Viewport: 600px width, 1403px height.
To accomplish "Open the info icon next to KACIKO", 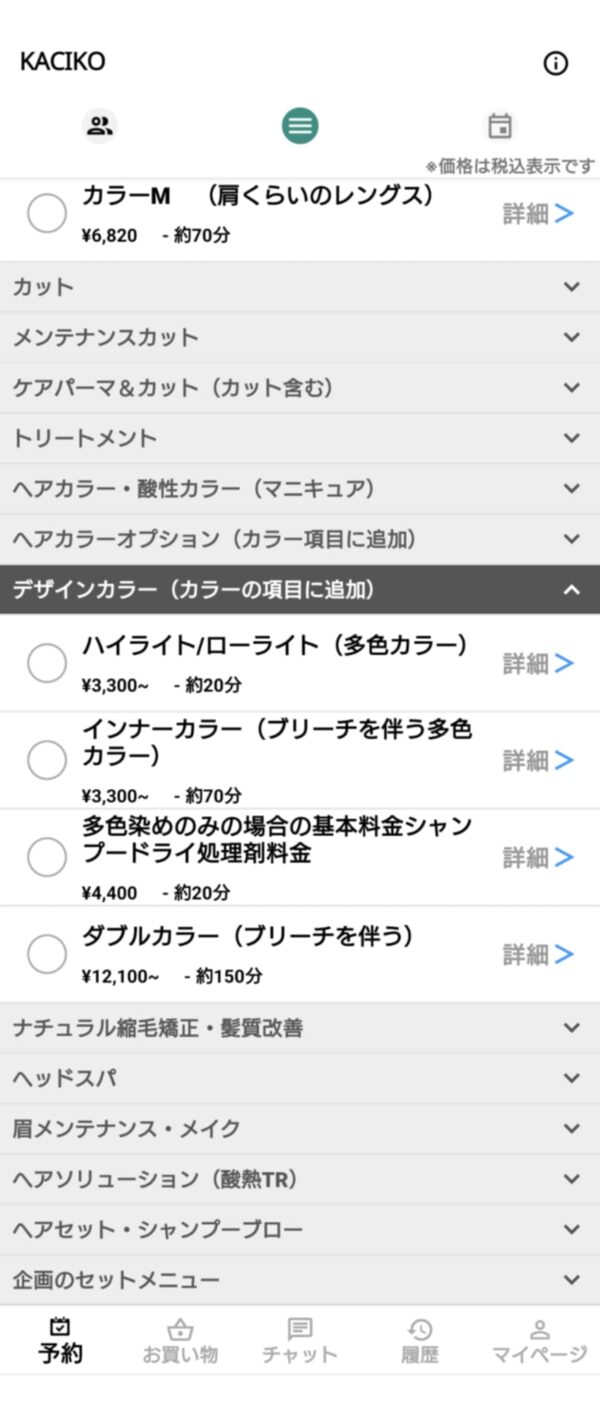I will tap(555, 63).
